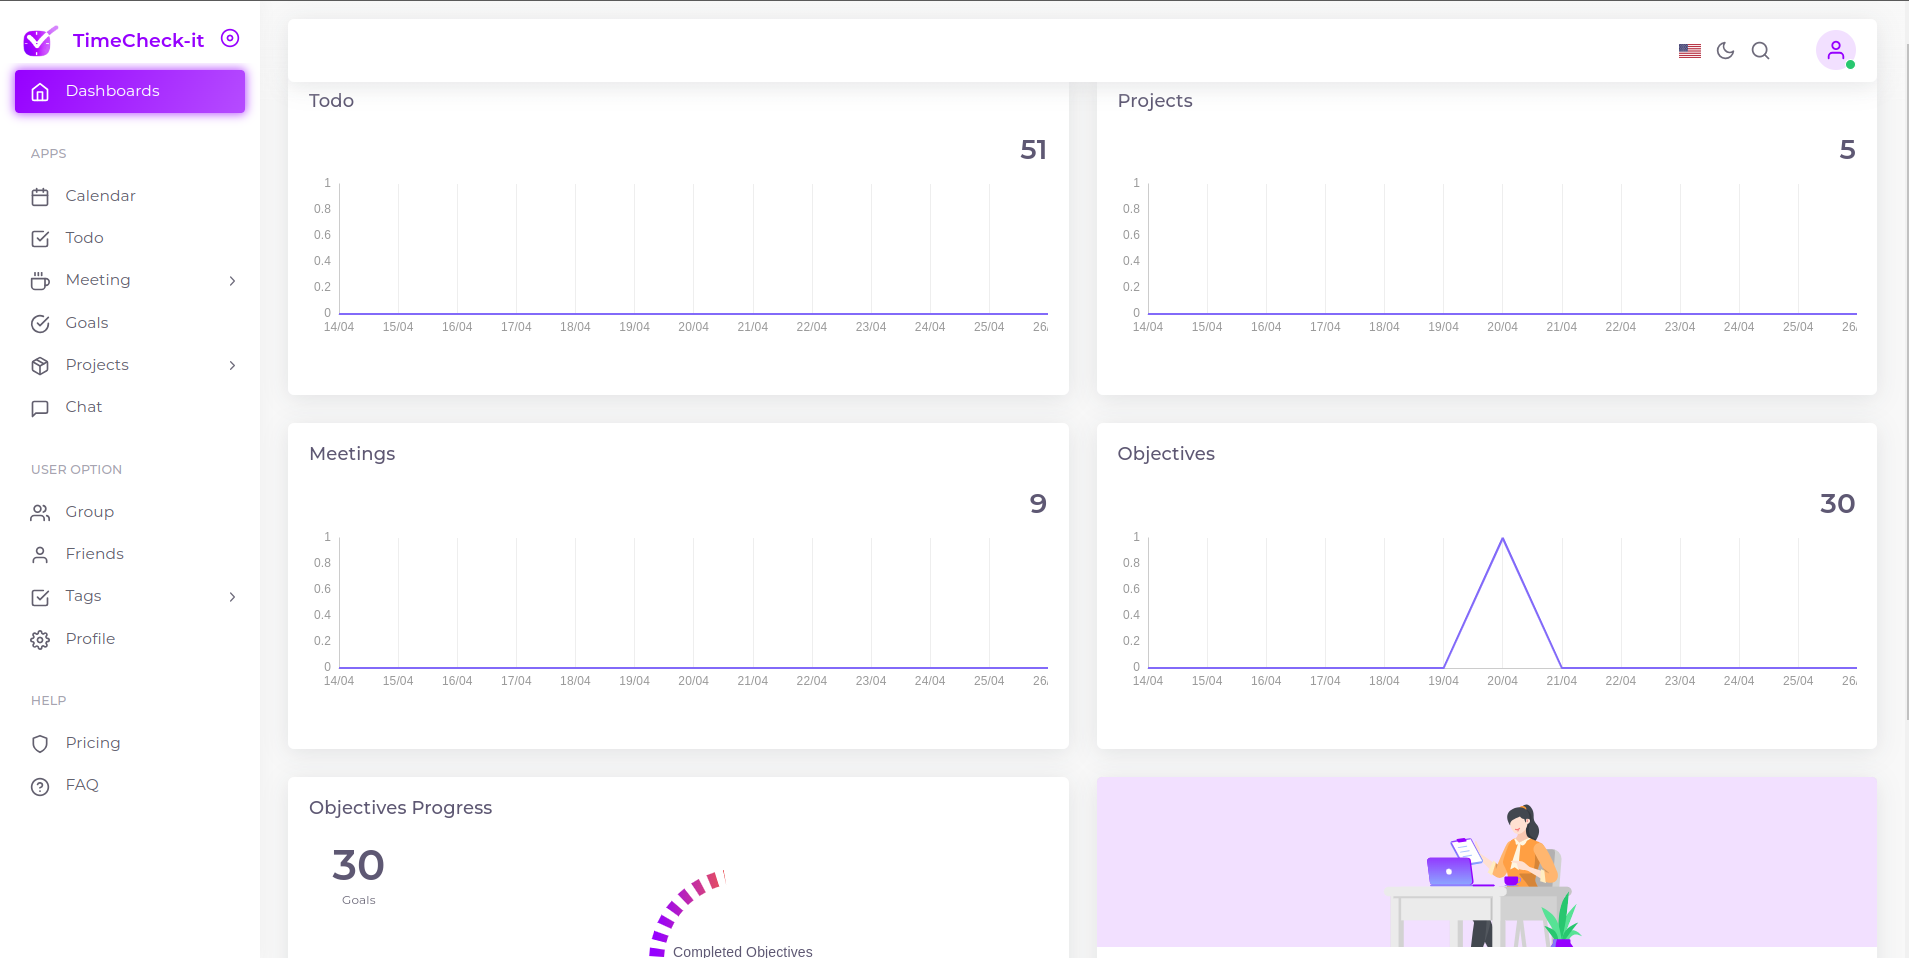Open the search magnifier in the top bar

1759,50
